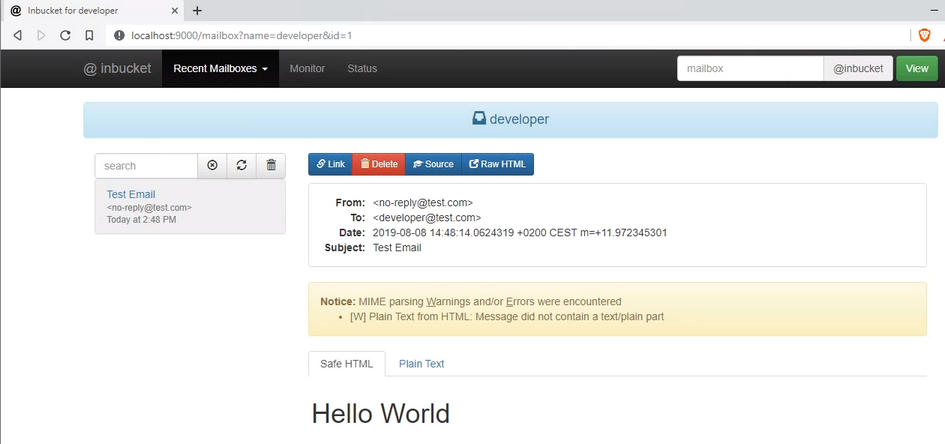
Task: Click the blue Link button
Action: (329, 164)
